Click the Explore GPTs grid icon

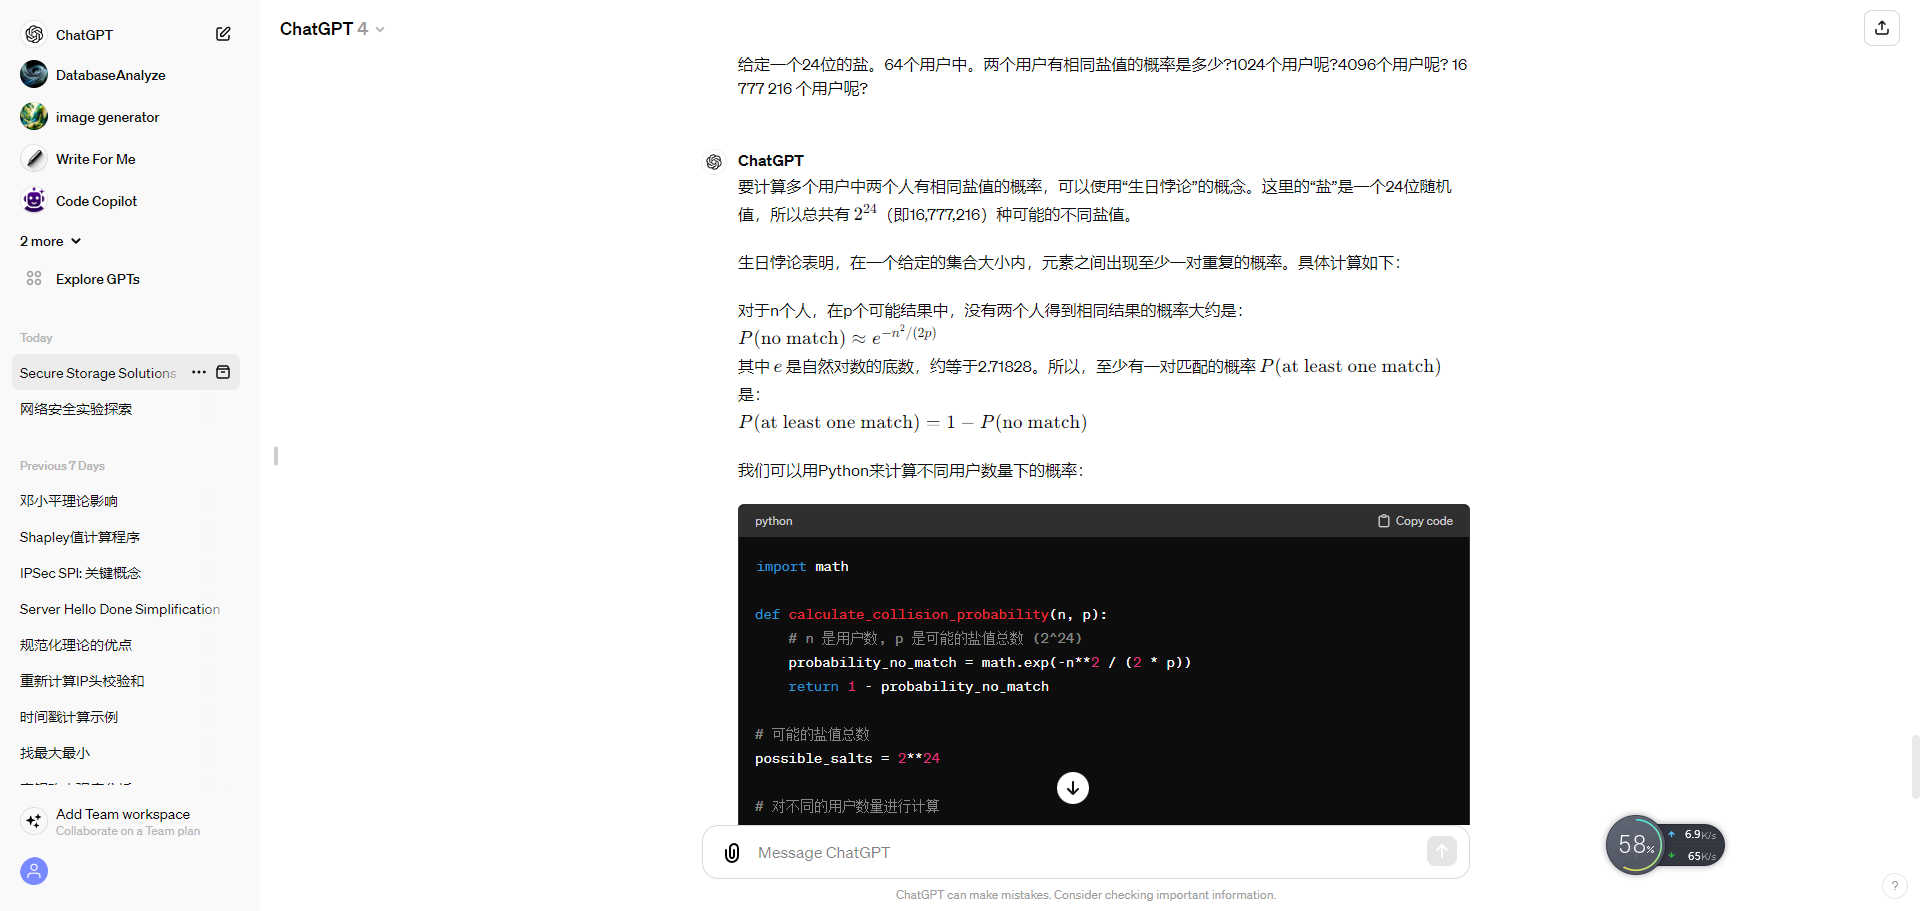click(34, 279)
